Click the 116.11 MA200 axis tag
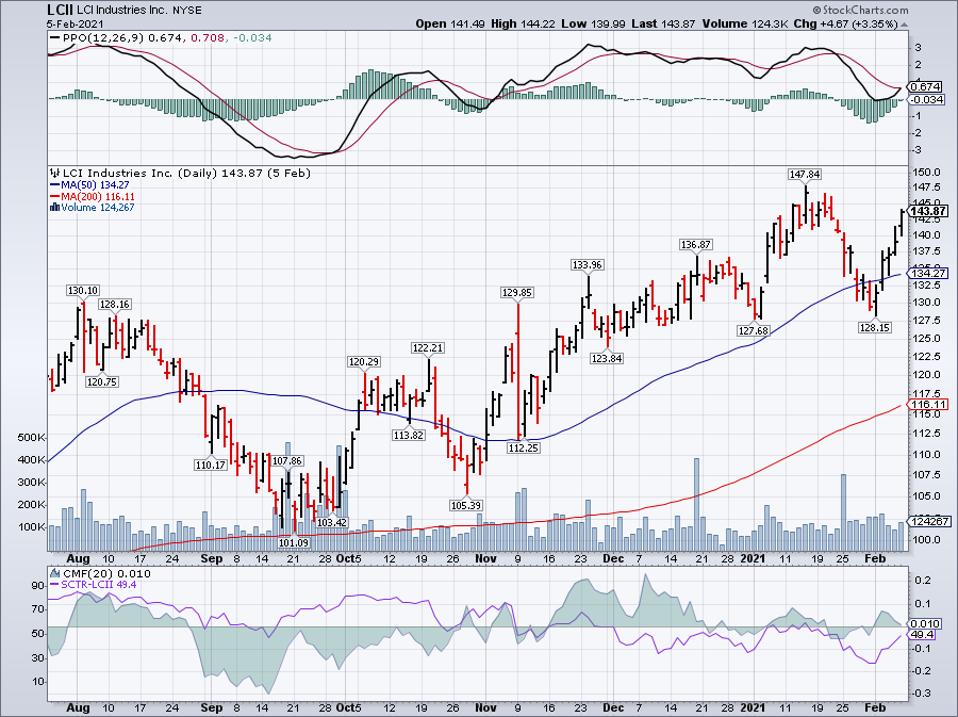The image size is (958, 717). coord(929,404)
